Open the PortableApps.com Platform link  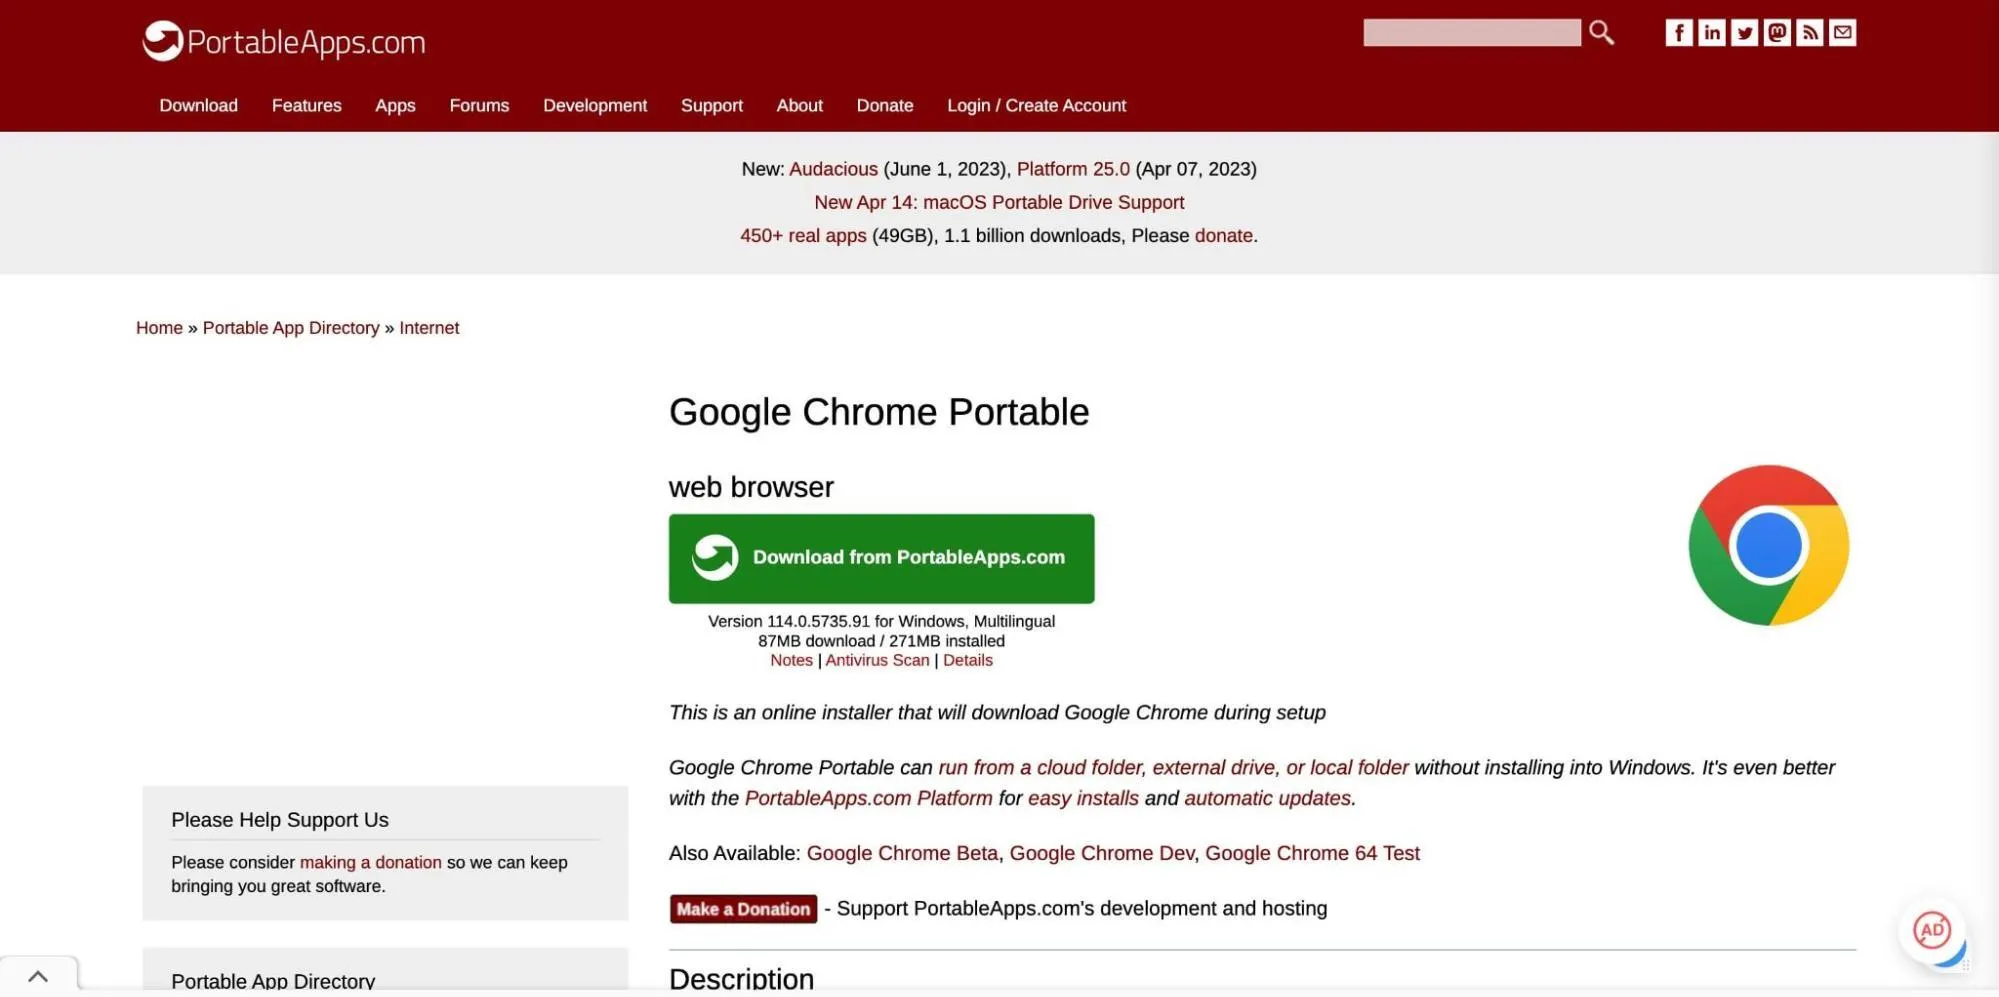tap(868, 798)
